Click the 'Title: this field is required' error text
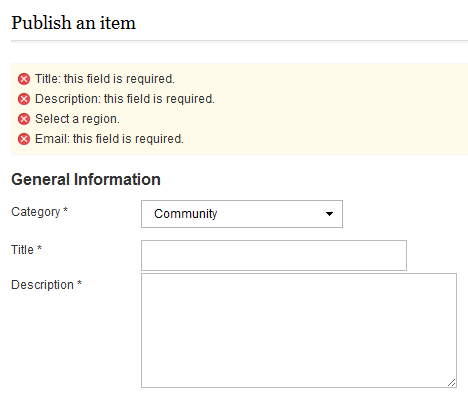 pyautogui.click(x=105, y=79)
